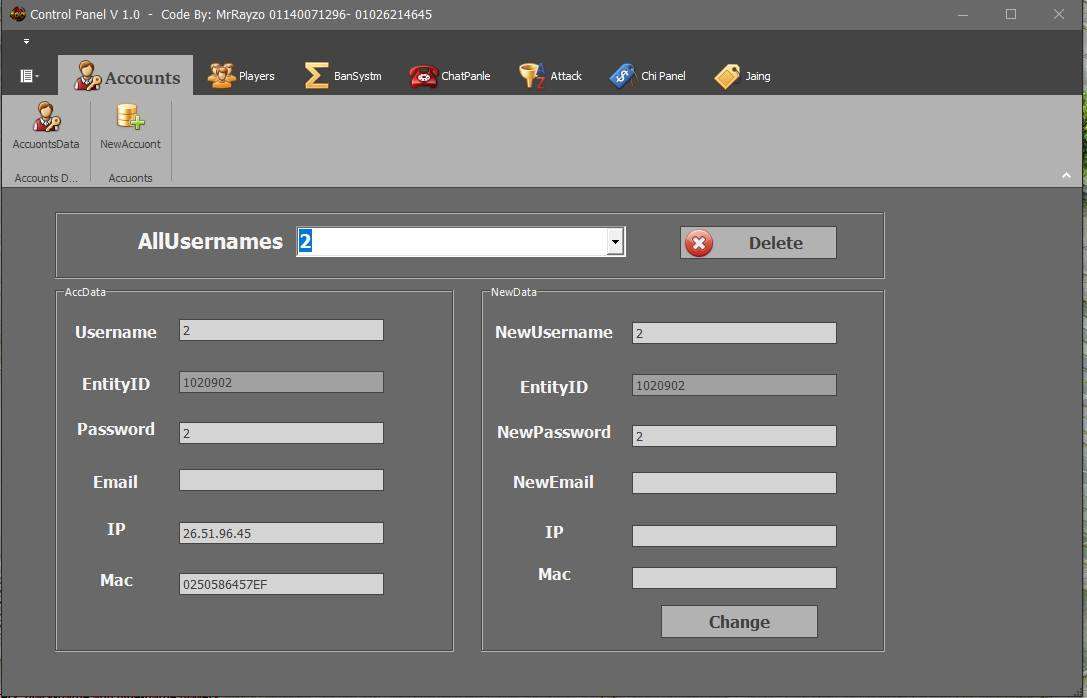Screen dimensions: 1087x698
Task: Click the NewAccuont database icon
Action: [x=130, y=116]
